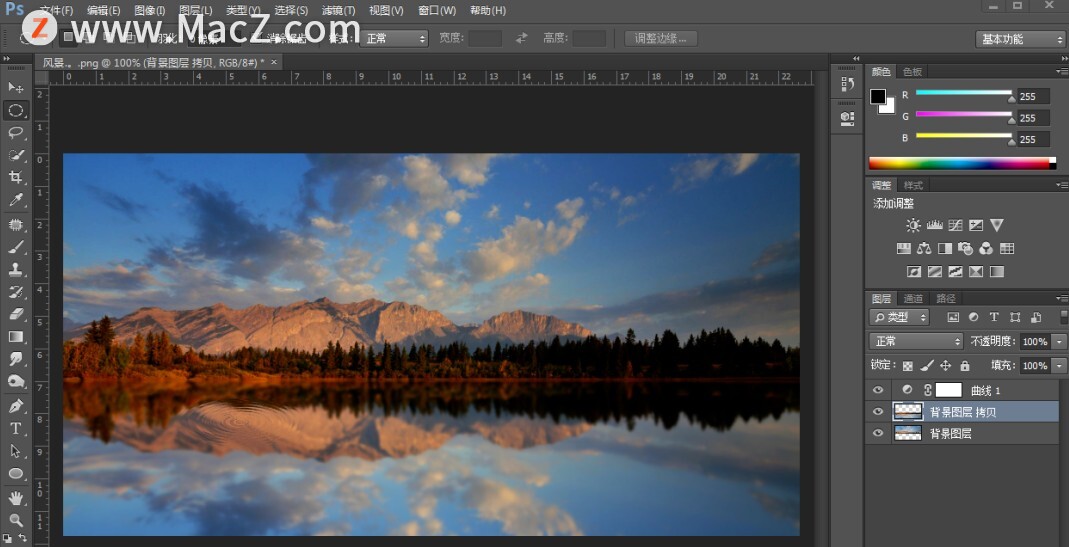This screenshot has width=1069, height=547.
Task: Switch to the 色板 tab
Action: tap(912, 71)
